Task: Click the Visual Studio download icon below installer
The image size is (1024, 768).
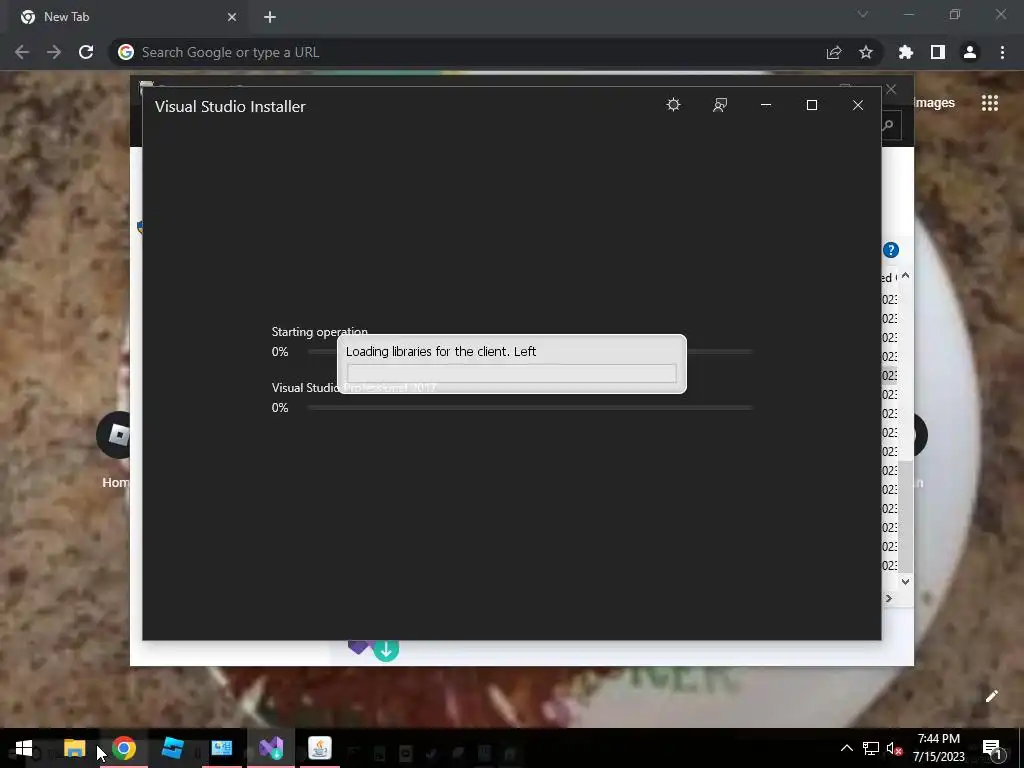Action: pos(373,650)
